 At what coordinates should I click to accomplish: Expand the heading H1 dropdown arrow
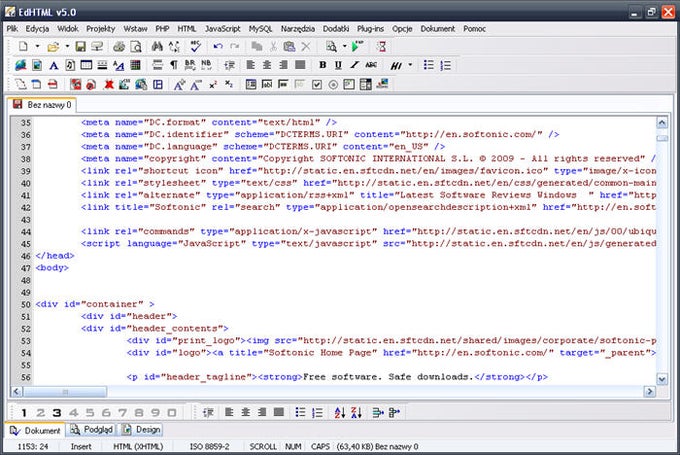[x=410, y=65]
